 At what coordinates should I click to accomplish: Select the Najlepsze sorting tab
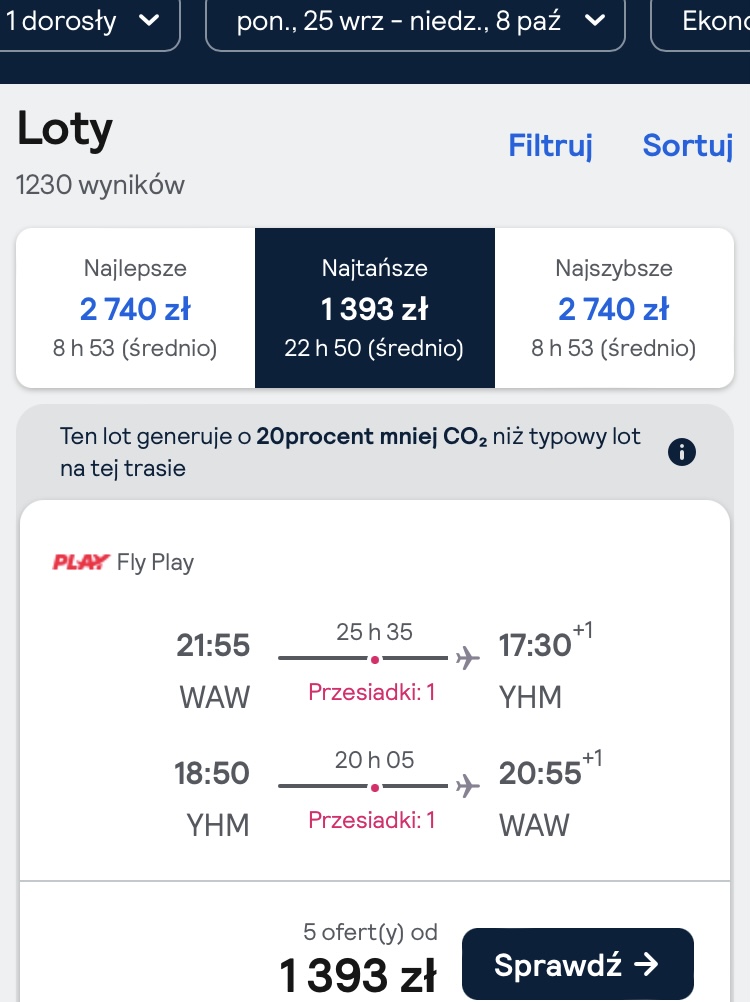[135, 308]
